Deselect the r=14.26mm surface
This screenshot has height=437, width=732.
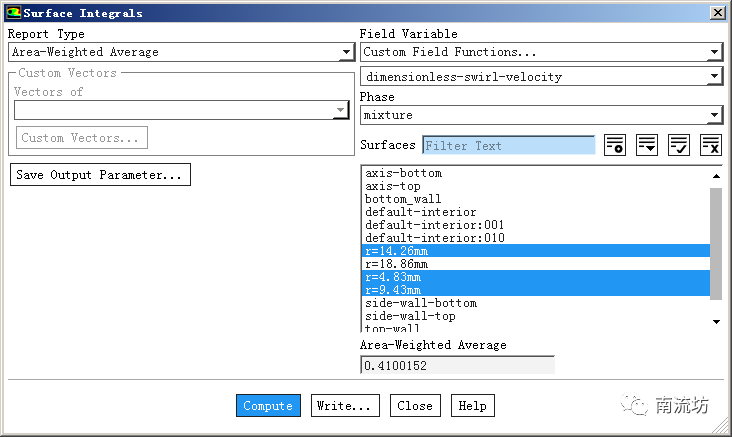[x=397, y=251]
